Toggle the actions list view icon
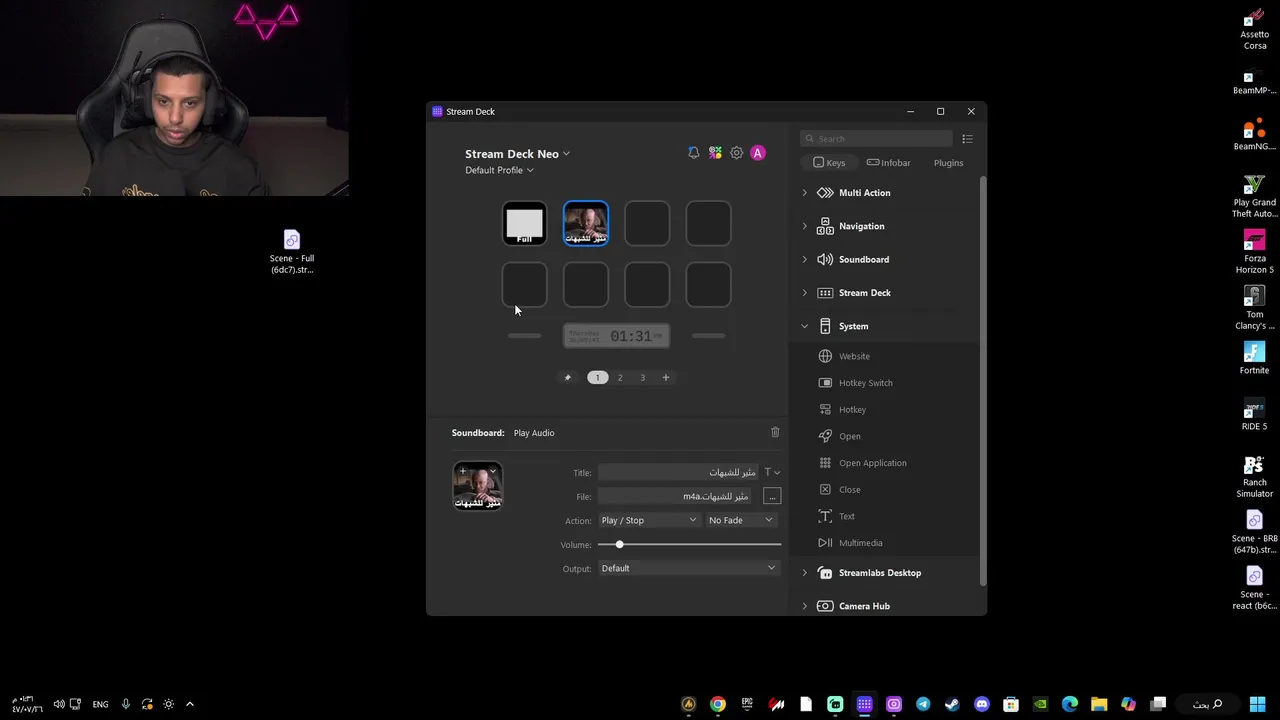Screen dimensions: 1280x720 click(967, 139)
